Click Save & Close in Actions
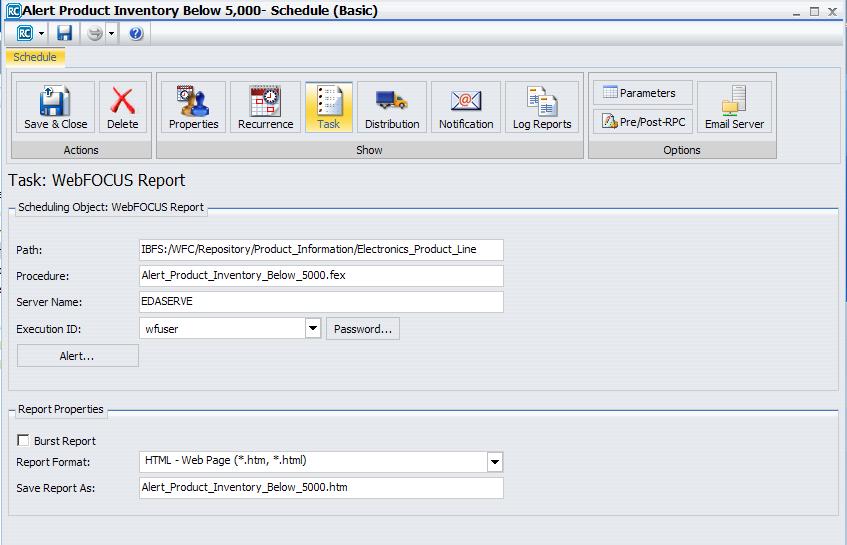847x545 pixels. [55, 107]
